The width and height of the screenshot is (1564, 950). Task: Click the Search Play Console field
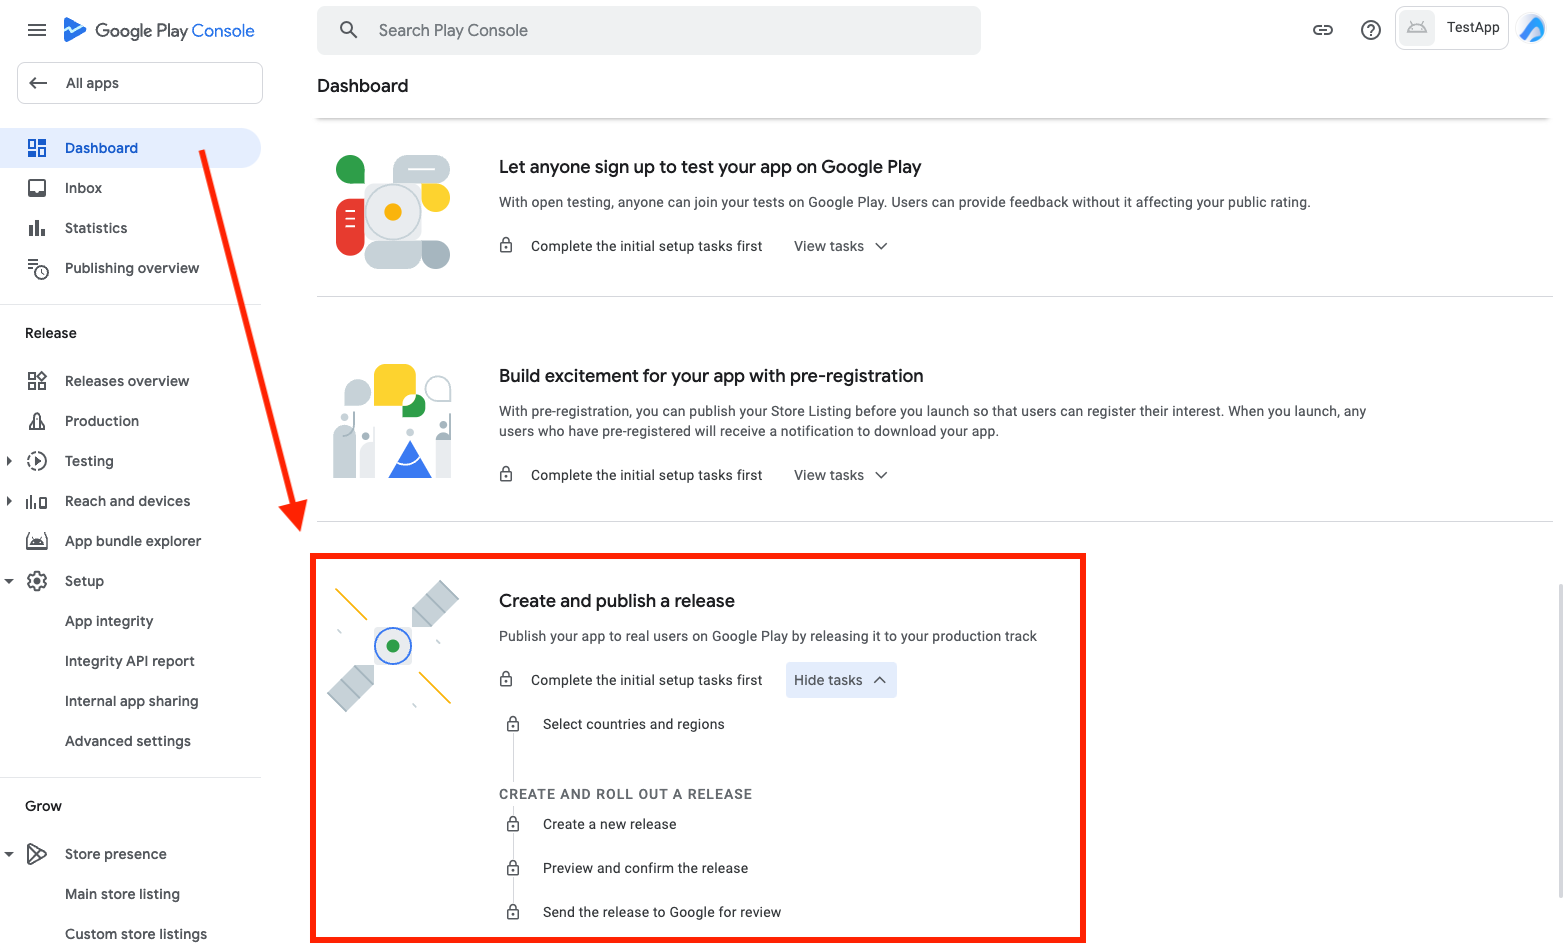point(649,30)
